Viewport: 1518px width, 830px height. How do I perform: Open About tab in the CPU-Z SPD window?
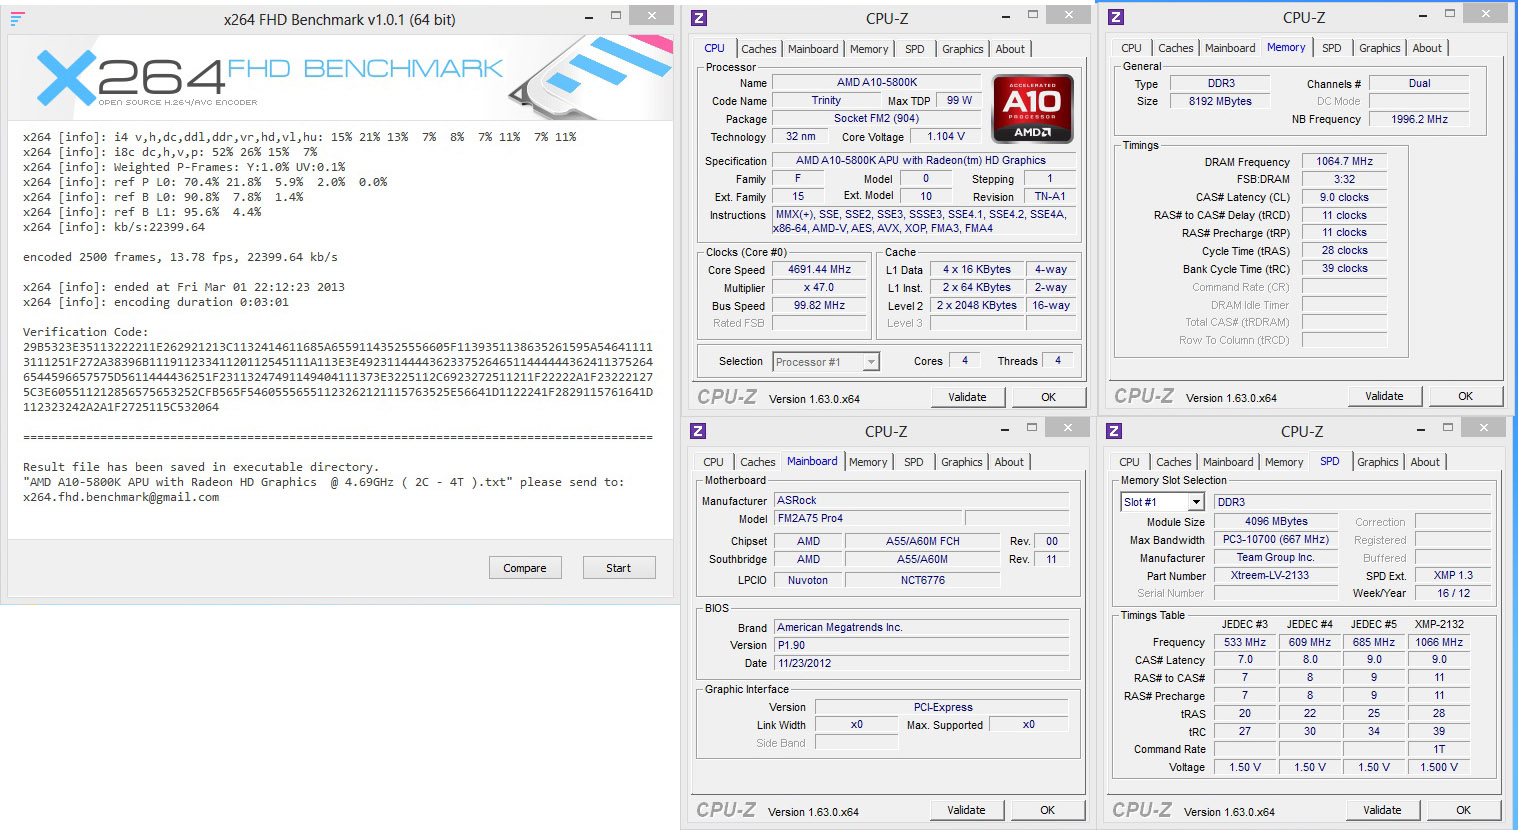tap(1425, 462)
